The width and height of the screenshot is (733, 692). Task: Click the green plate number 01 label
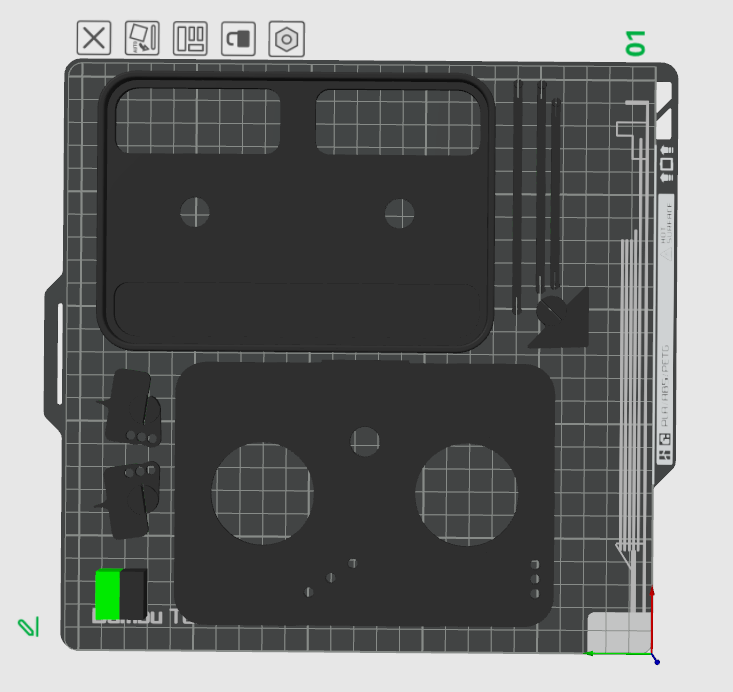coord(635,42)
